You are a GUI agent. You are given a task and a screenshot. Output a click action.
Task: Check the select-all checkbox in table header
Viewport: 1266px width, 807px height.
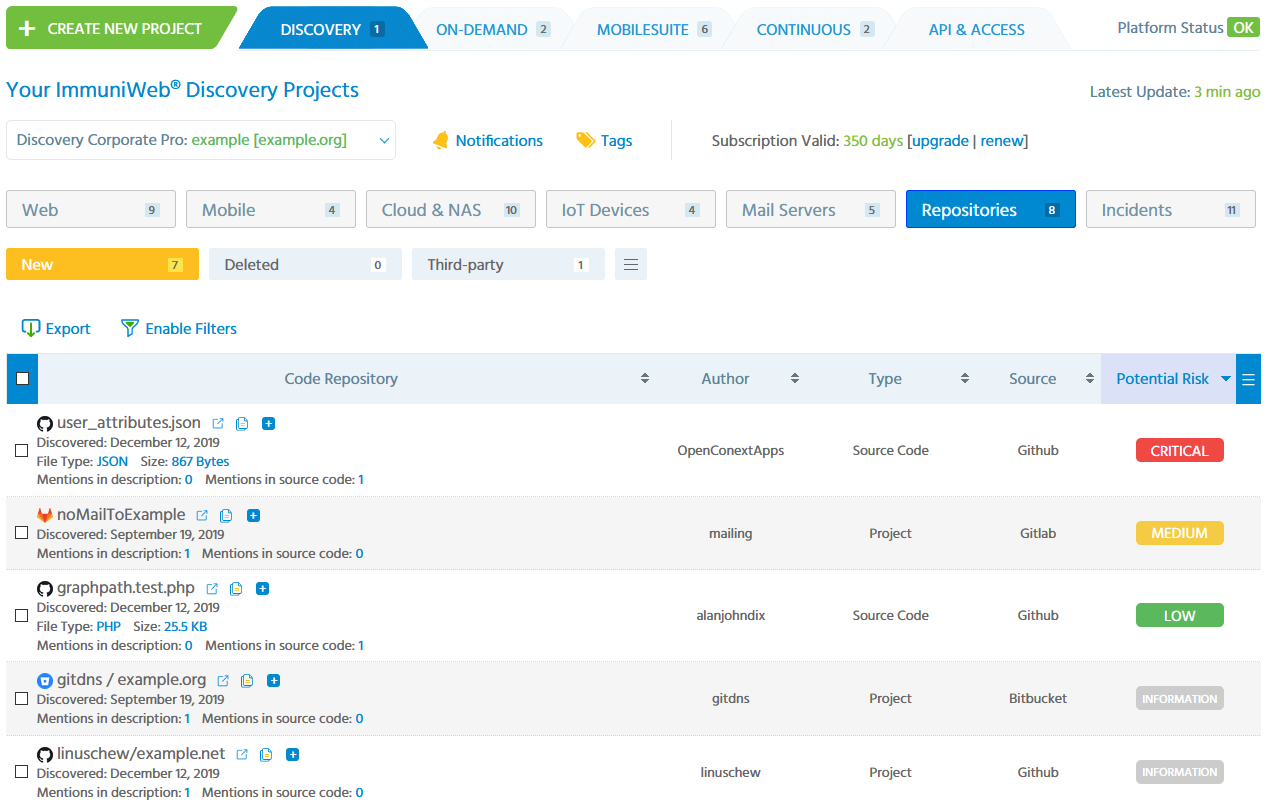point(22,379)
